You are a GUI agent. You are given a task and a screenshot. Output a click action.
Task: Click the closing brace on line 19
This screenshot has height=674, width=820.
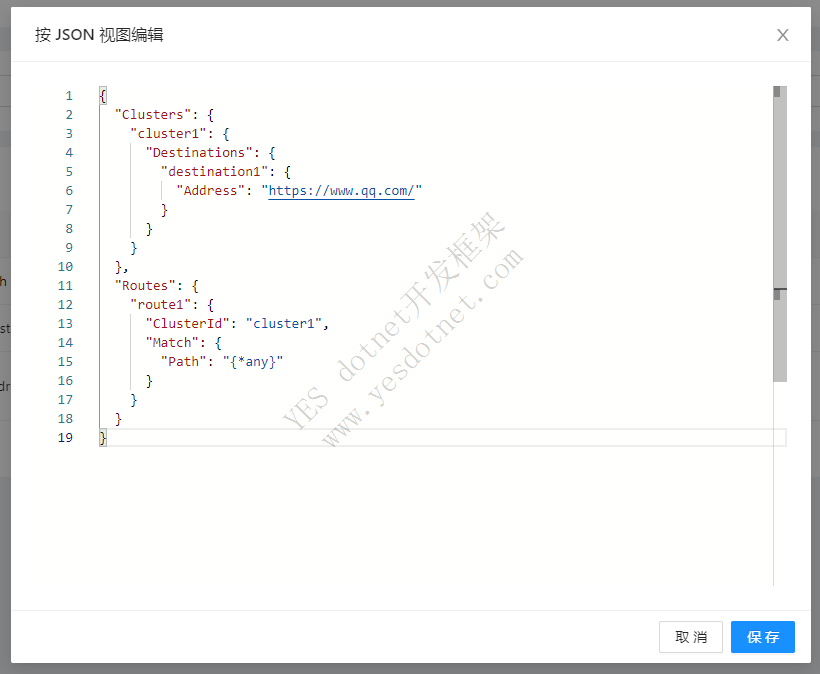click(x=103, y=438)
